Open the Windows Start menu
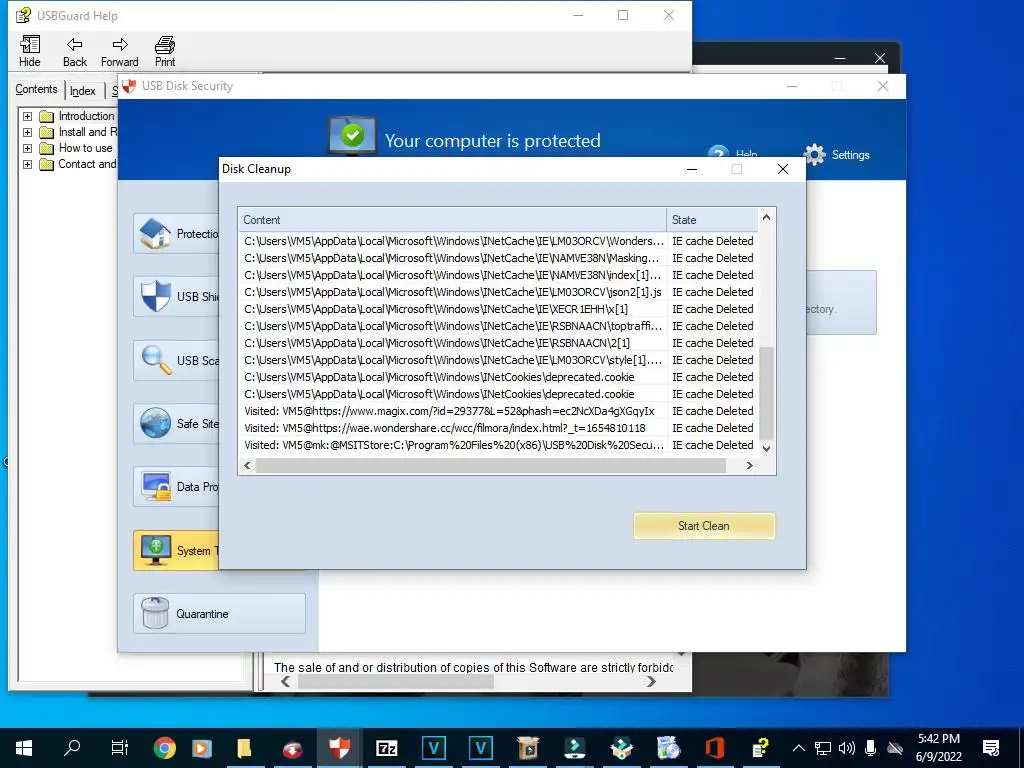Image resolution: width=1024 pixels, height=768 pixels. [x=24, y=748]
